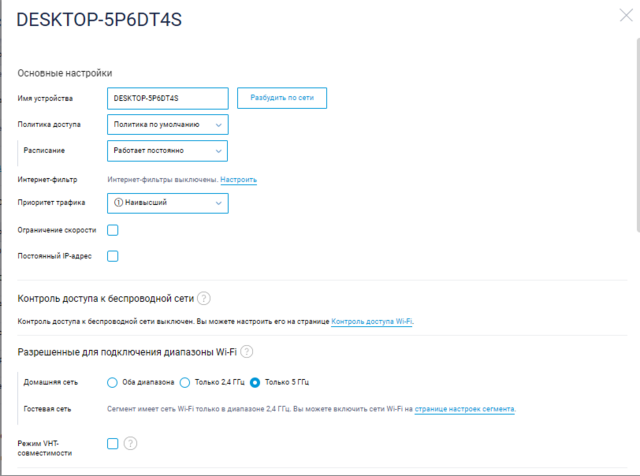Tick the Постоянный IP-адрес checkbox

(113, 256)
